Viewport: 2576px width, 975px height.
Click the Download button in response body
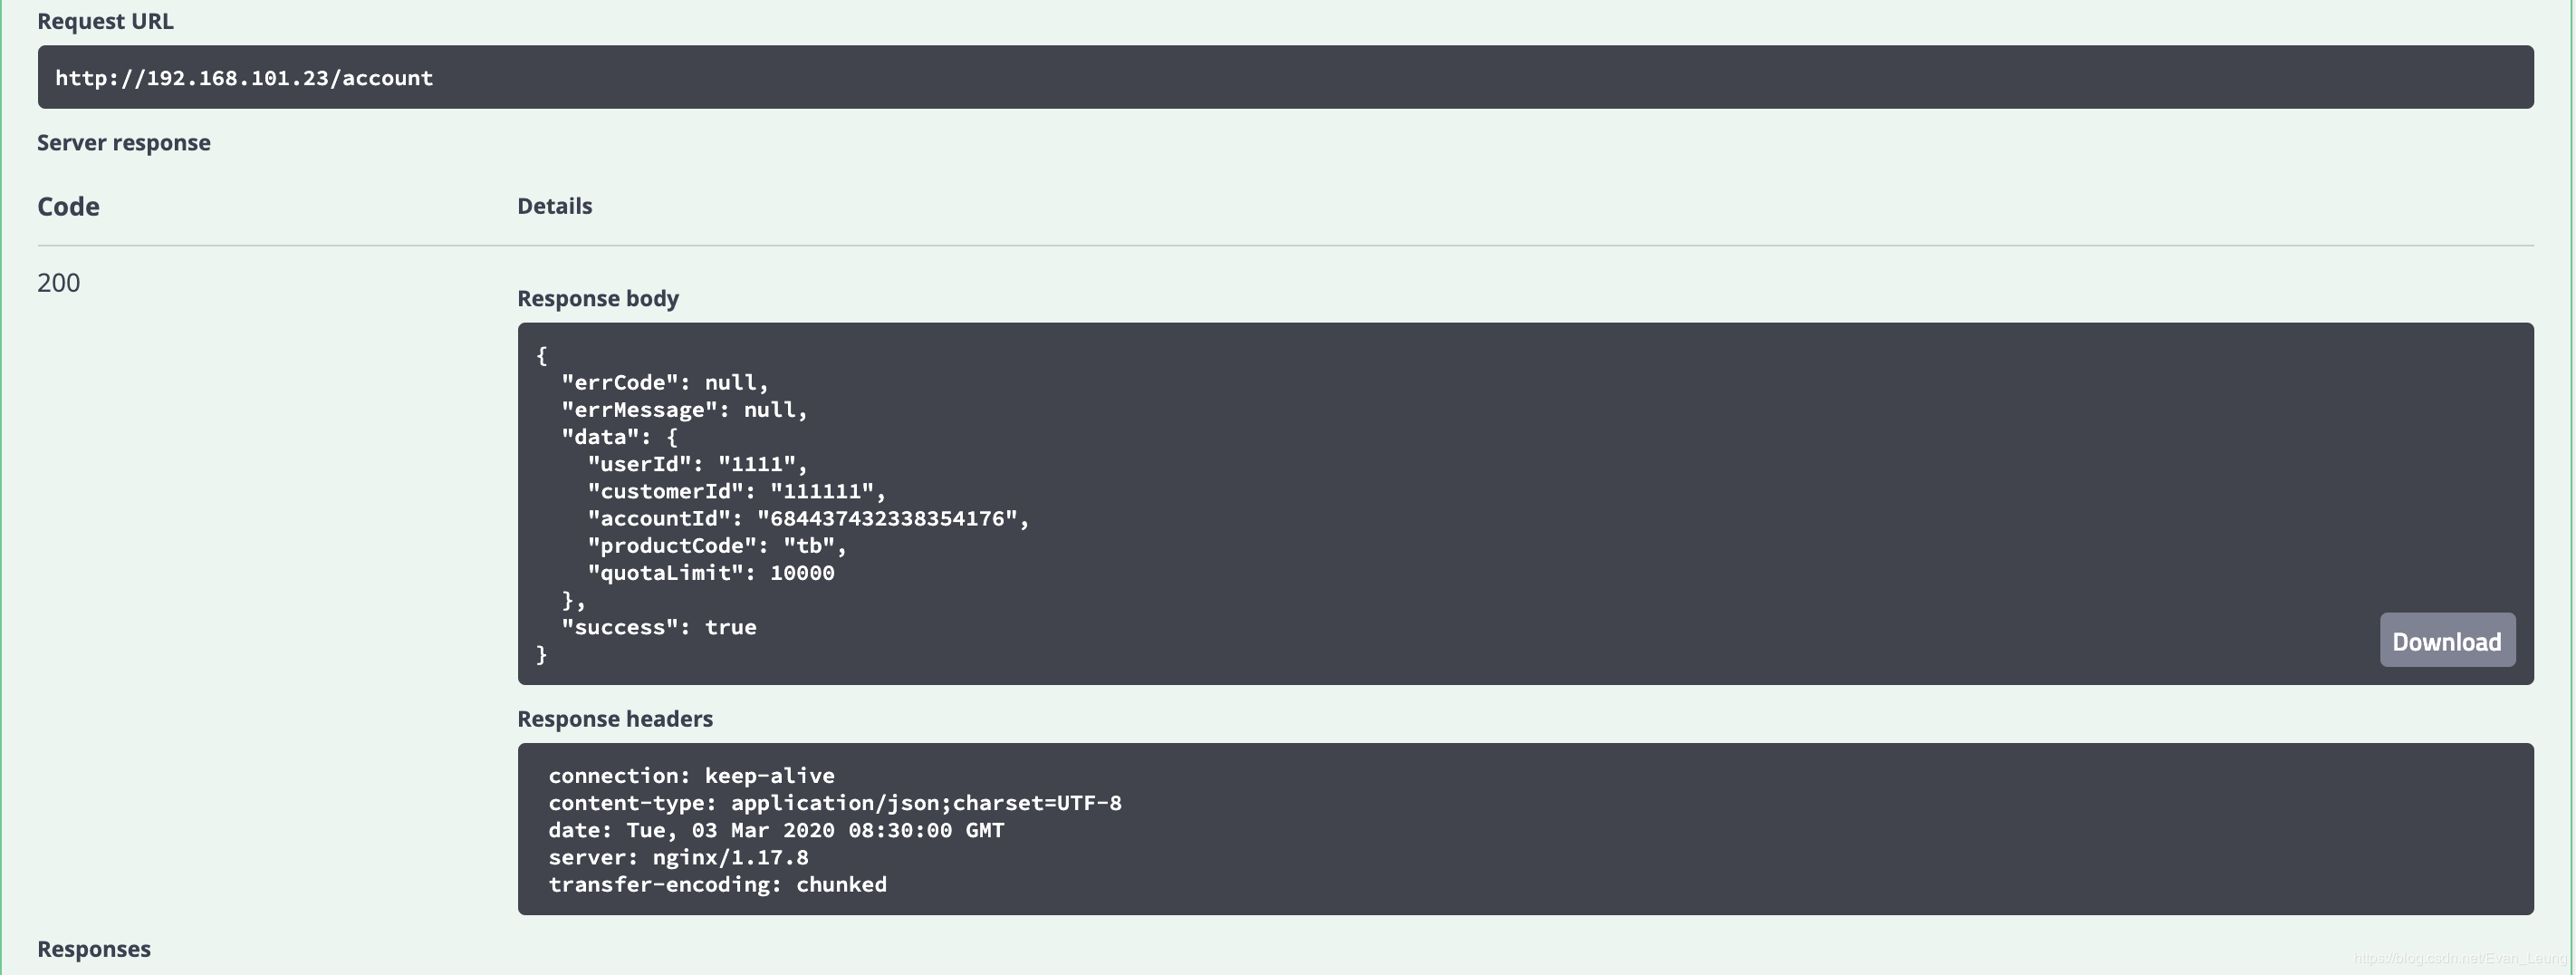(x=2447, y=640)
